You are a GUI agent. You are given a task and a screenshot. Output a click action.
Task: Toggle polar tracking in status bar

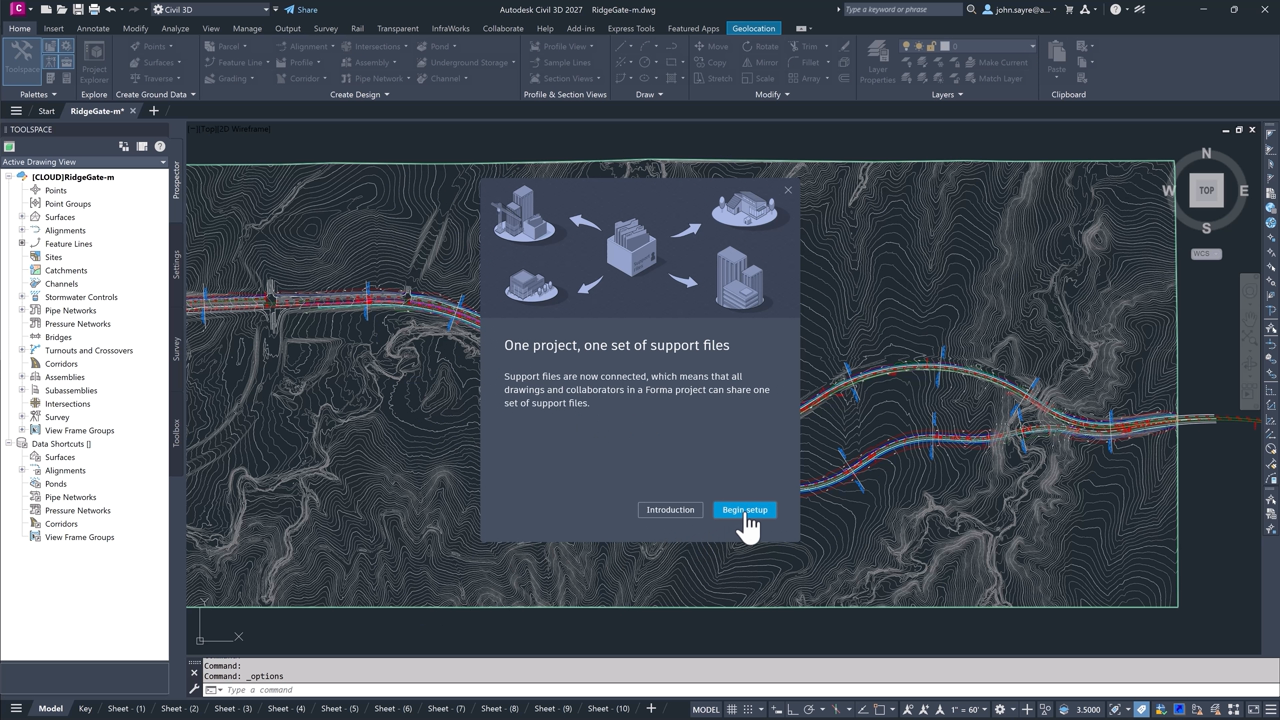point(808,709)
